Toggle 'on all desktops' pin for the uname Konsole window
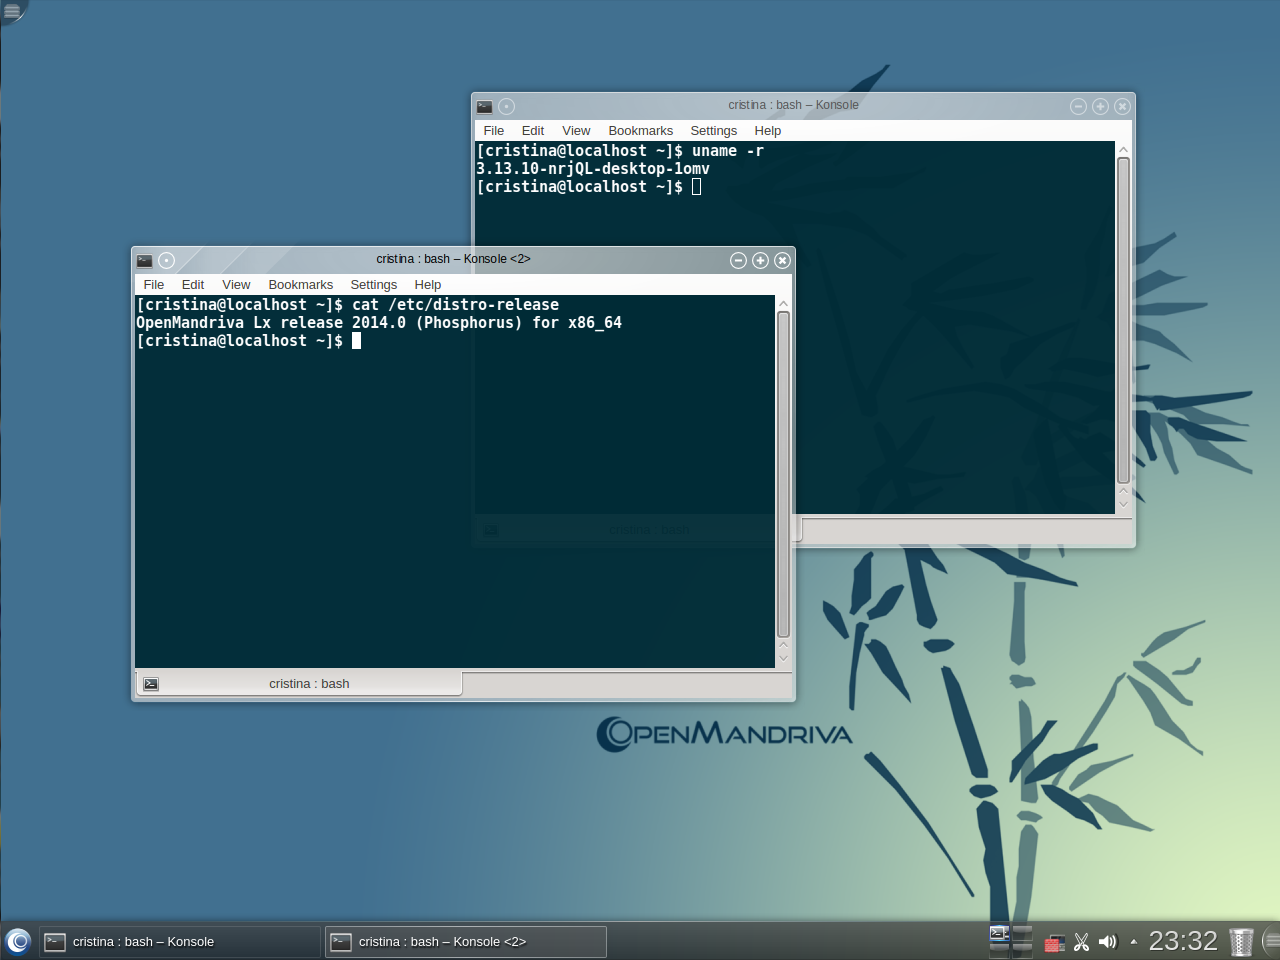The image size is (1280, 960). click(x=507, y=107)
